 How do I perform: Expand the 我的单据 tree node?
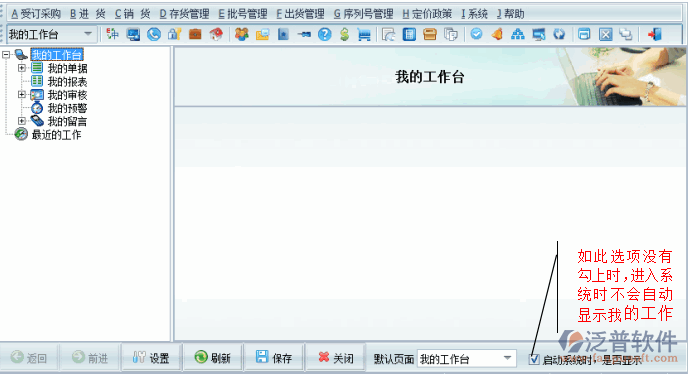22,68
